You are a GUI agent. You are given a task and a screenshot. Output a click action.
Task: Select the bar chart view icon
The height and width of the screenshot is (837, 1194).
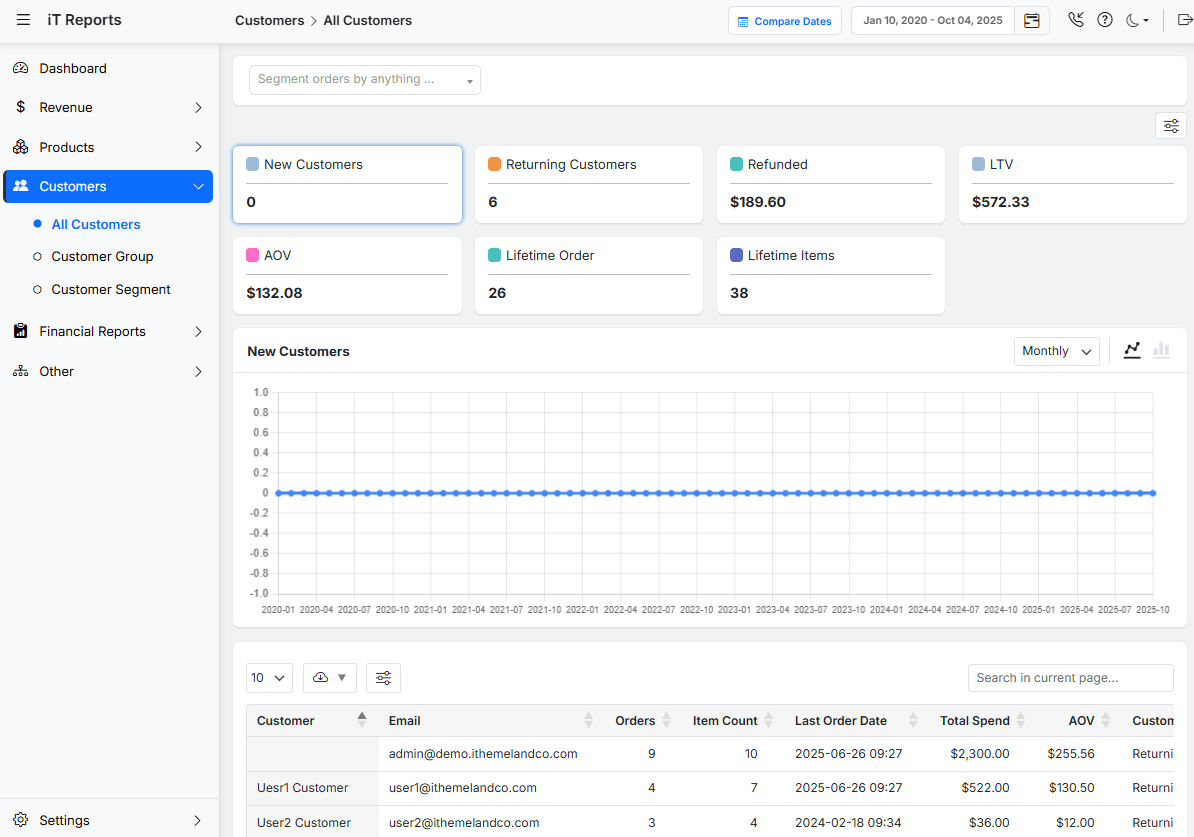[x=1161, y=351]
